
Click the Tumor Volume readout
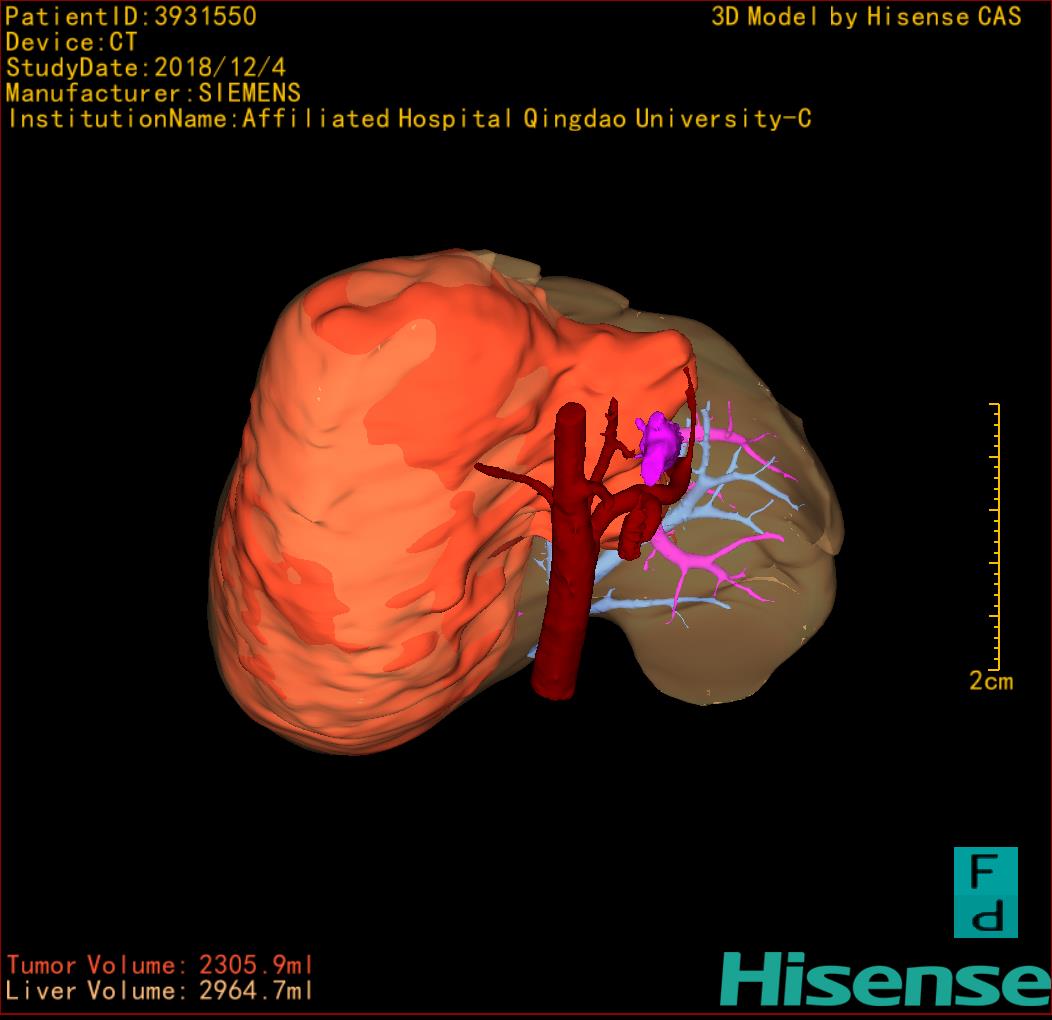pyautogui.click(x=160, y=965)
